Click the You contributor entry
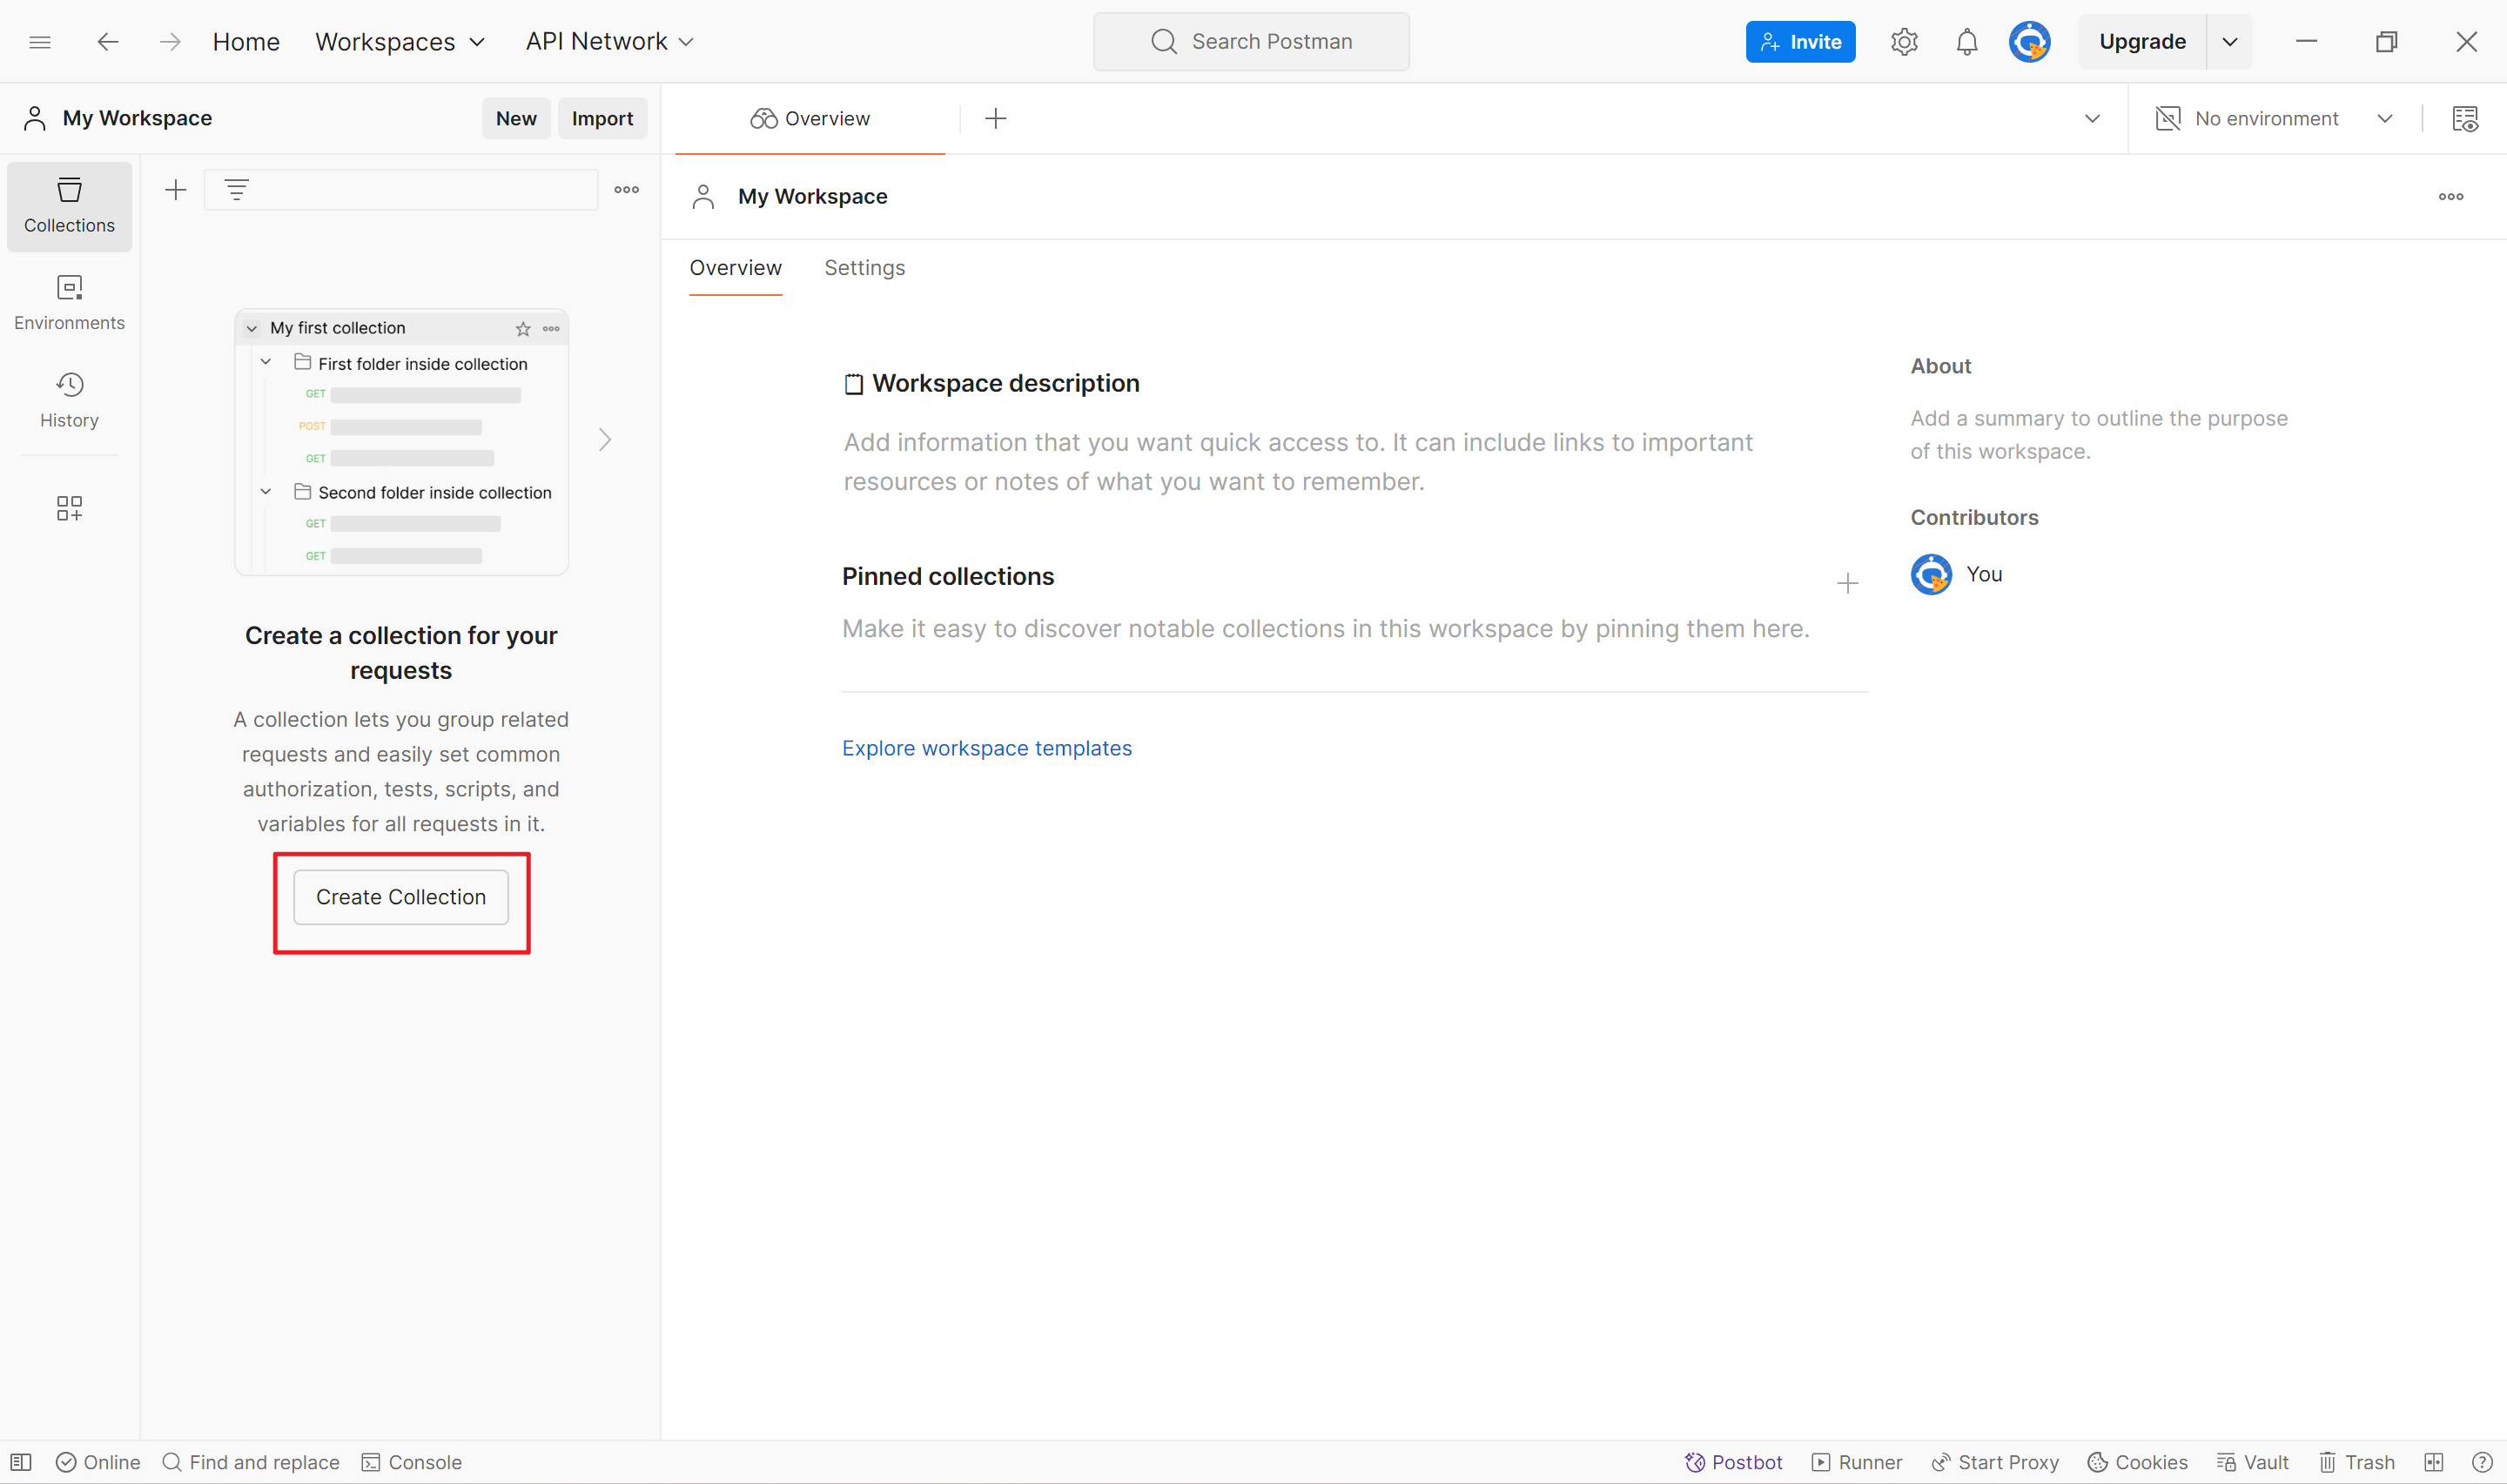Image resolution: width=2507 pixels, height=1484 pixels. [x=1957, y=574]
